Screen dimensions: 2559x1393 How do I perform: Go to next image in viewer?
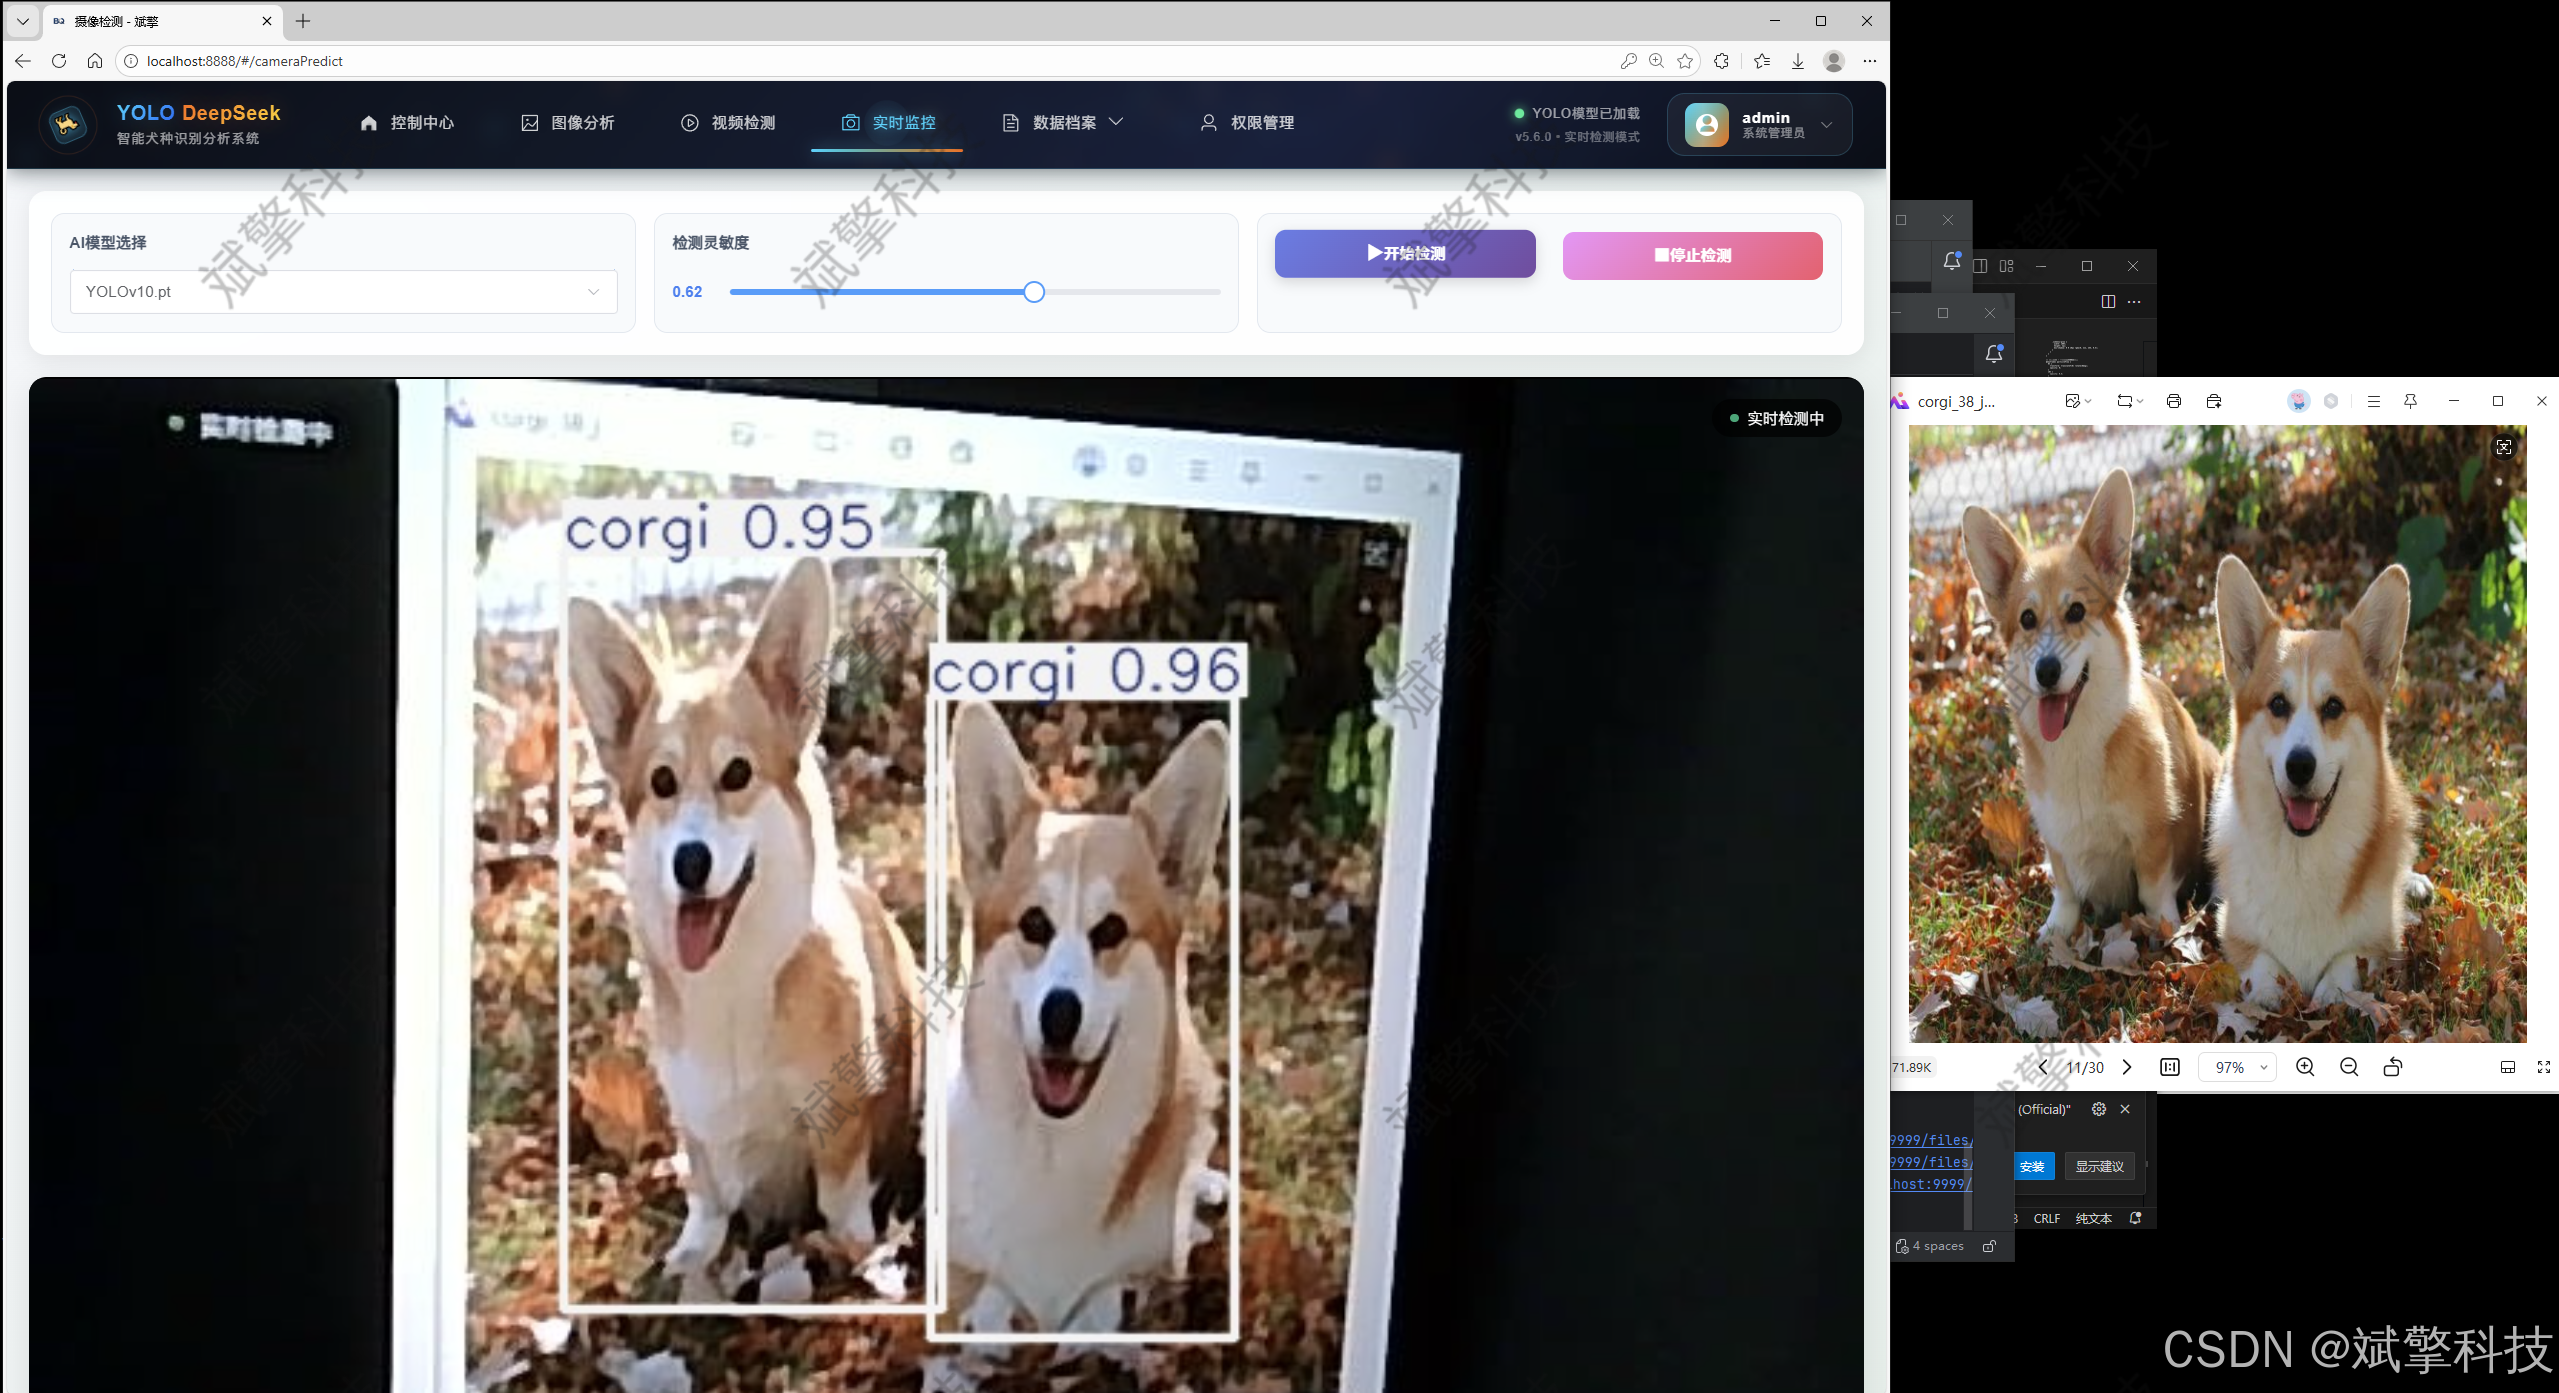[2127, 1067]
